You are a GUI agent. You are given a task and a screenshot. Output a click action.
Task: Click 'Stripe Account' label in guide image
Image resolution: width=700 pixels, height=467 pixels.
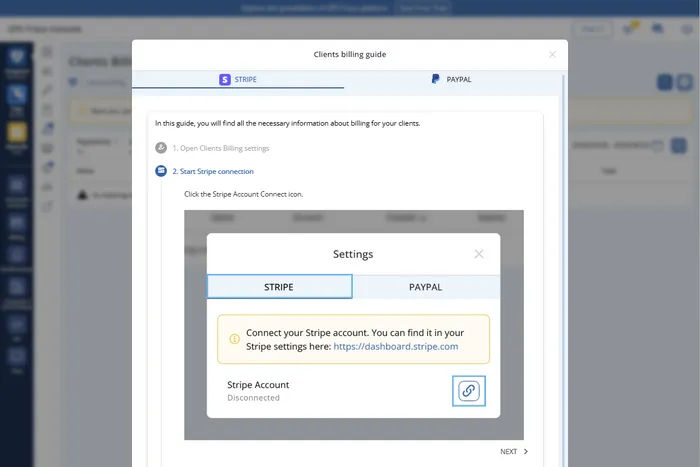[258, 385]
